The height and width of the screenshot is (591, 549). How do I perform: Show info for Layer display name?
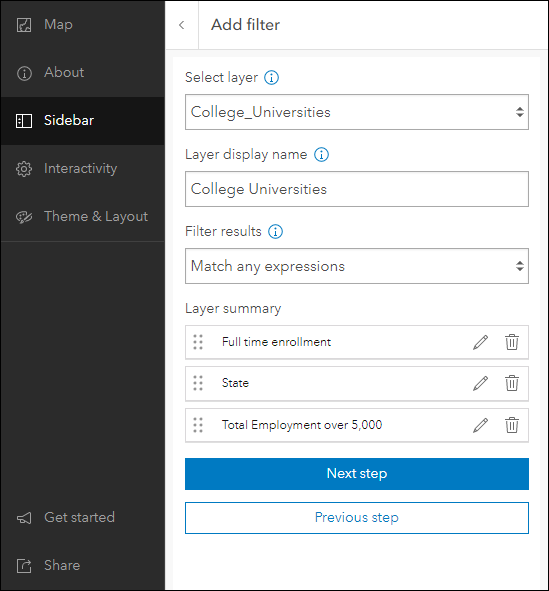tap(321, 155)
